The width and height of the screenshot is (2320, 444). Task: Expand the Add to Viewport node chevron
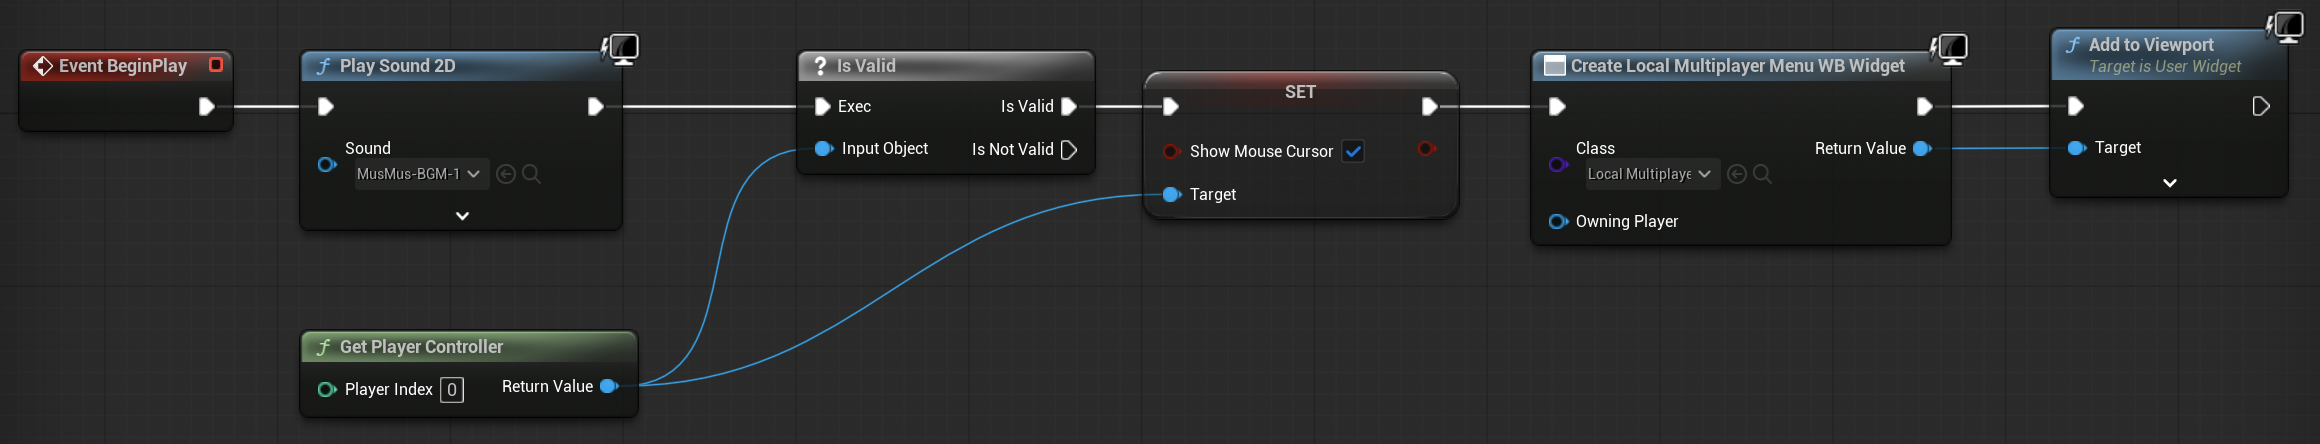[2169, 183]
